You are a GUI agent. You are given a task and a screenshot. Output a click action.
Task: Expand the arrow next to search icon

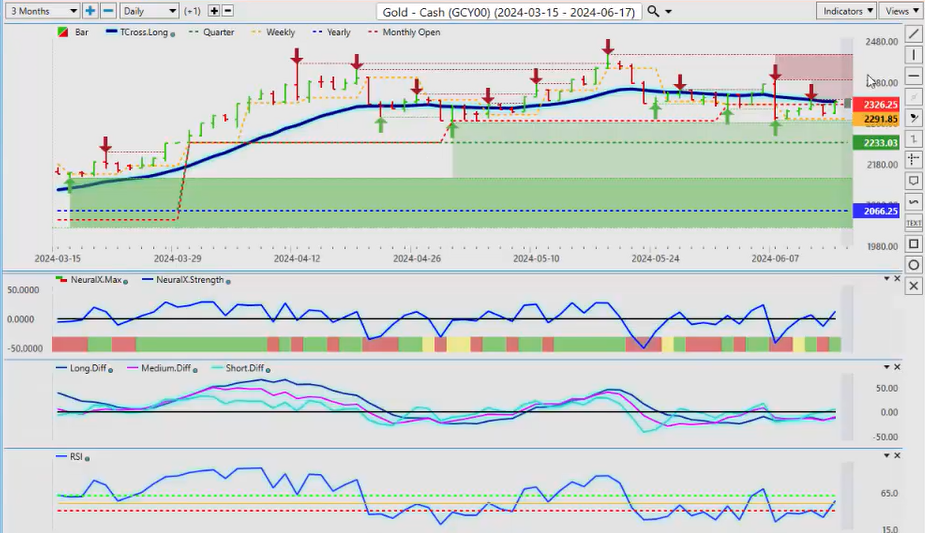(x=669, y=11)
